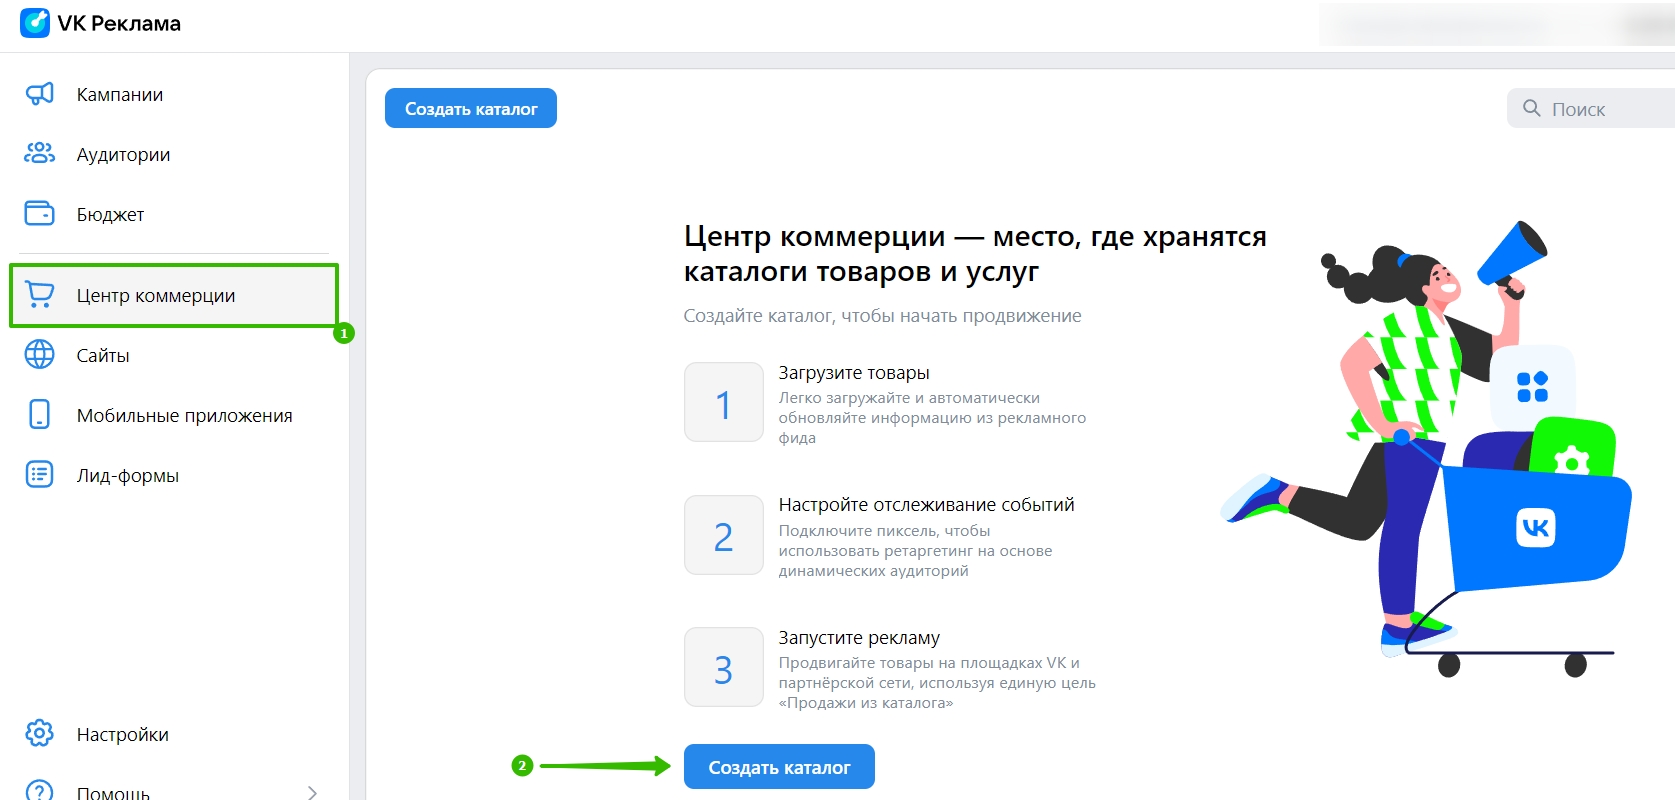Screen dimensions: 1675x800
Task: Click the shopping cart icon for Центр коммерции
Action: click(39, 294)
